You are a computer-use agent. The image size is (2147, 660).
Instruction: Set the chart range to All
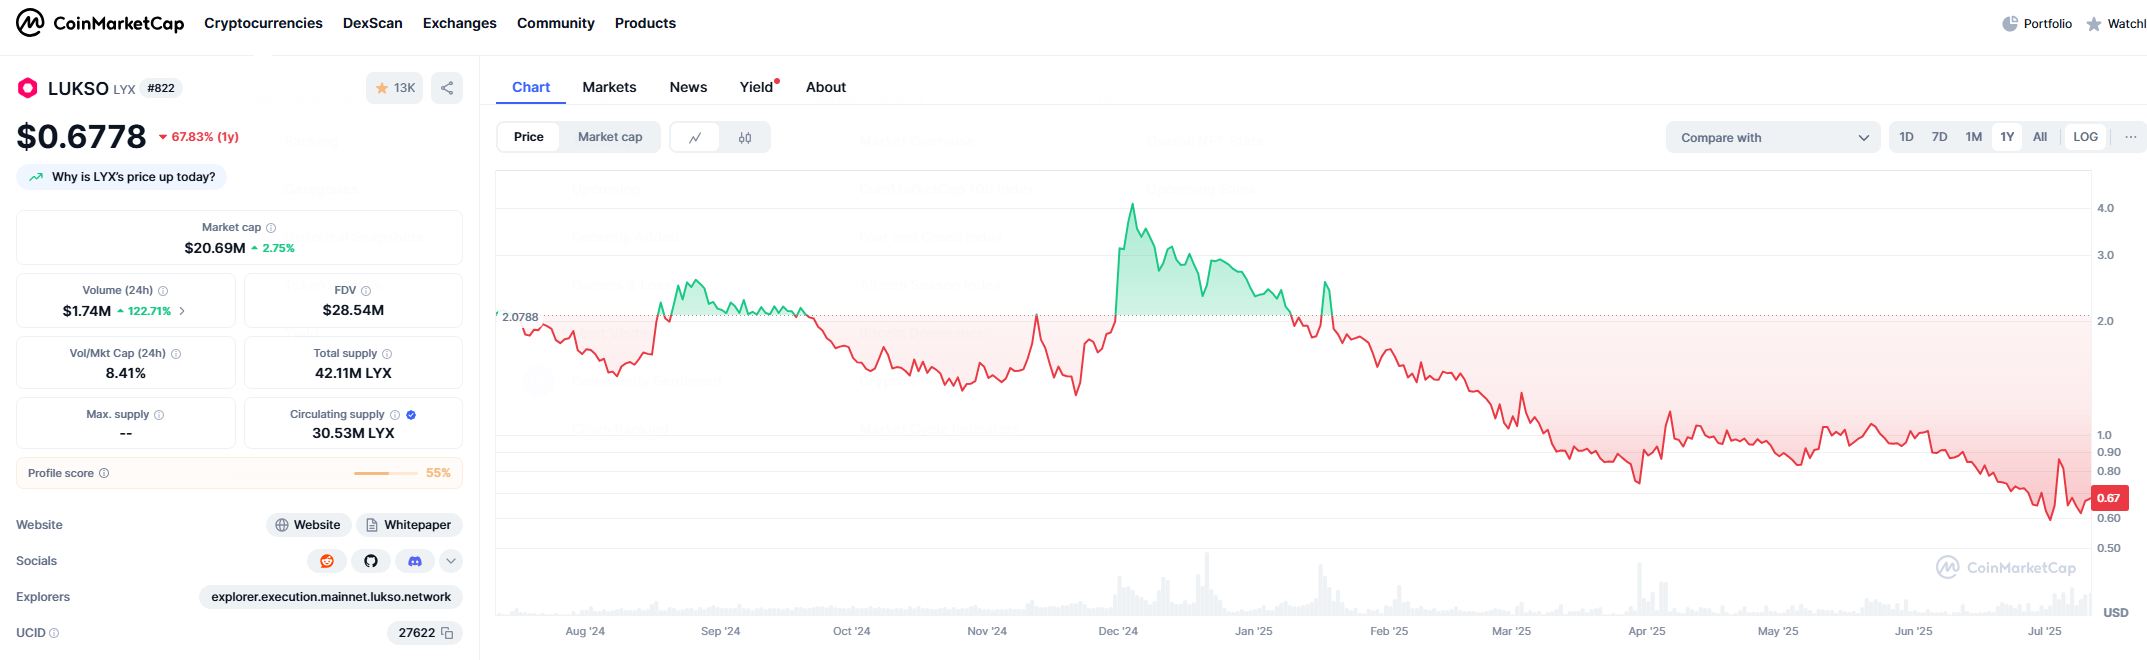click(2040, 137)
